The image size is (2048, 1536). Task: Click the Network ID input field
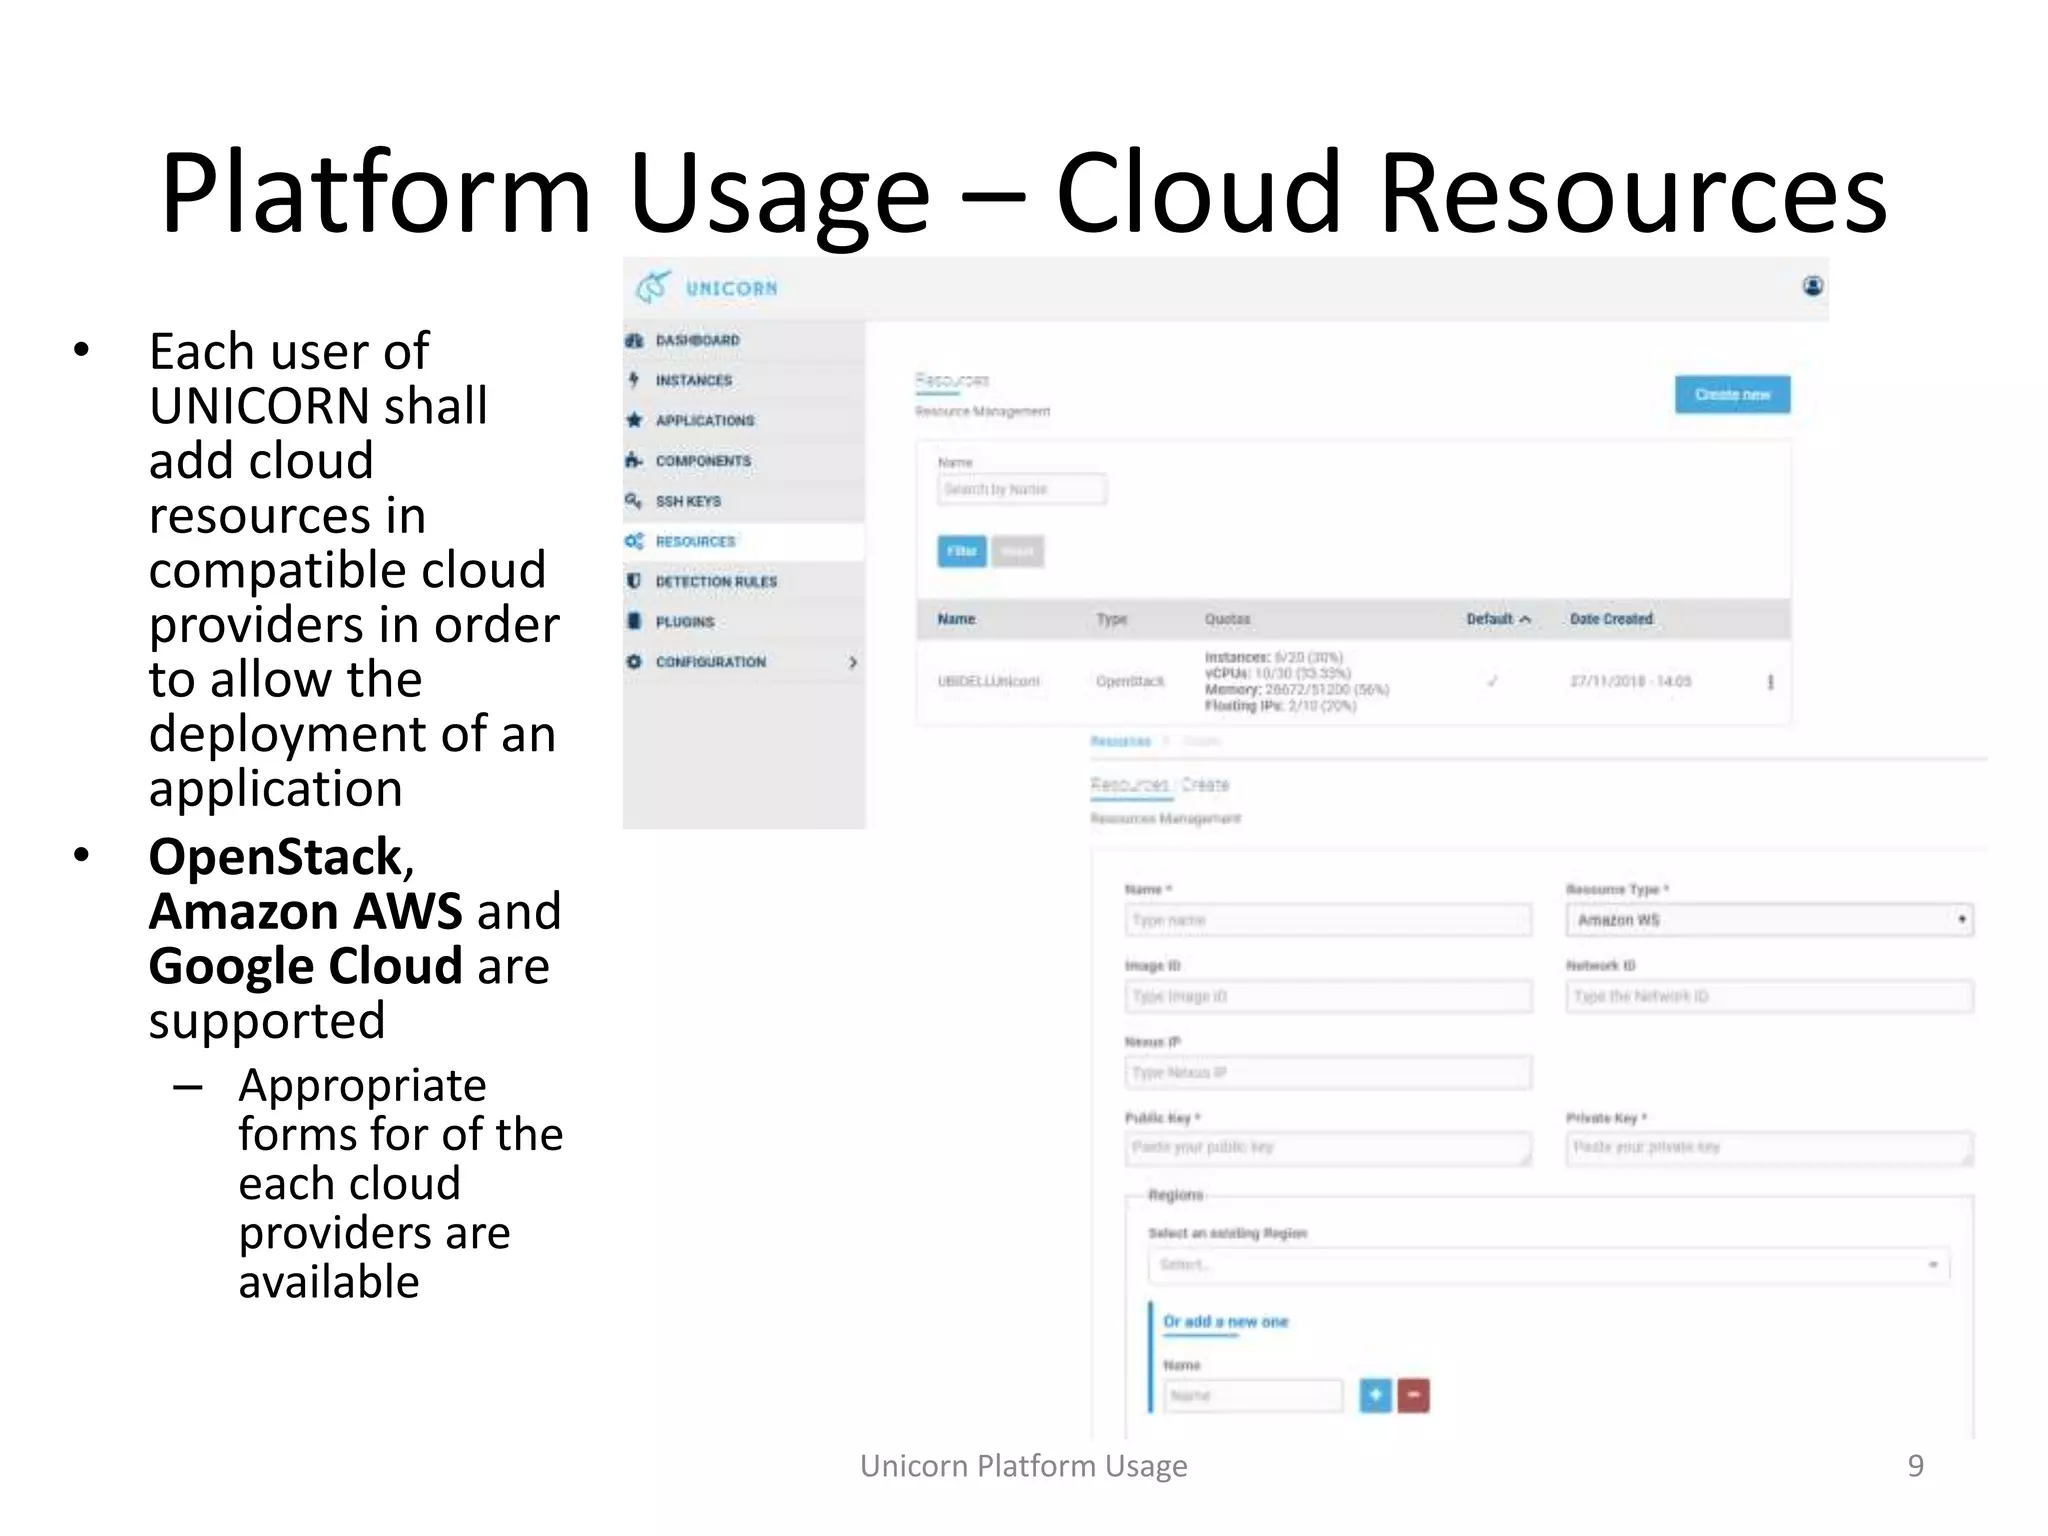[1769, 996]
